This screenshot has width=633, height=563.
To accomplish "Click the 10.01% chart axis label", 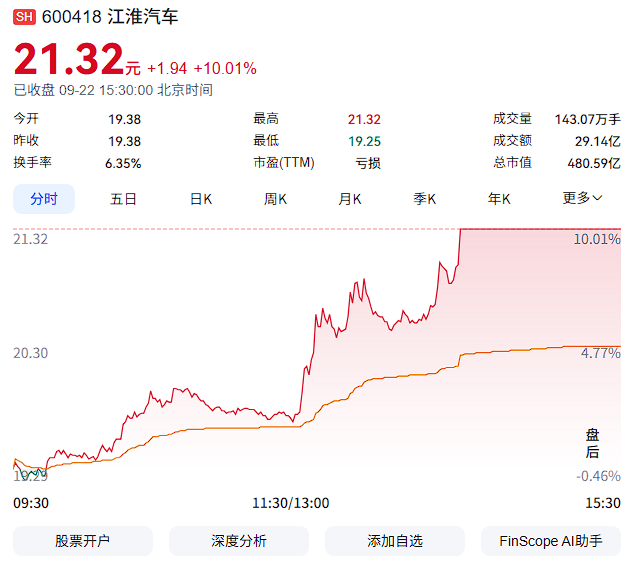I will (x=597, y=239).
